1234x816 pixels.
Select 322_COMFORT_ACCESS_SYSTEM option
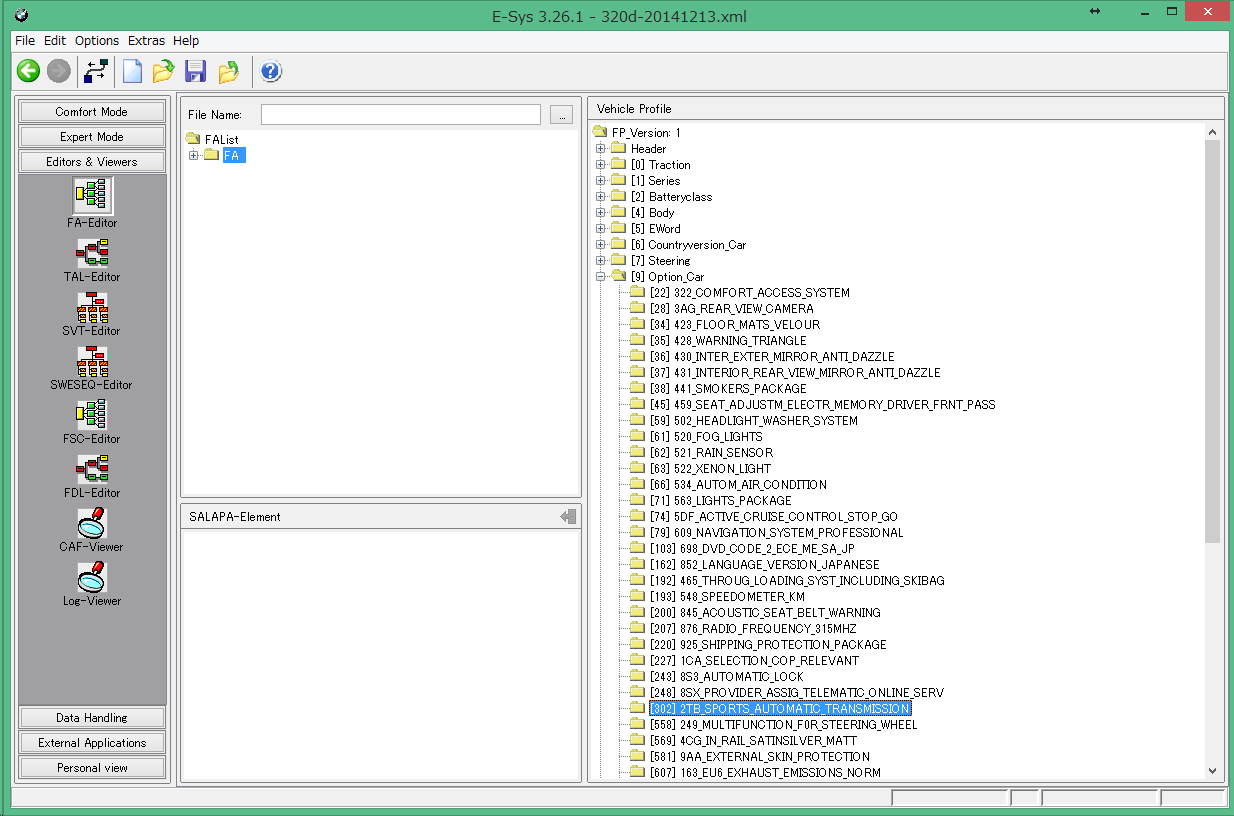749,292
